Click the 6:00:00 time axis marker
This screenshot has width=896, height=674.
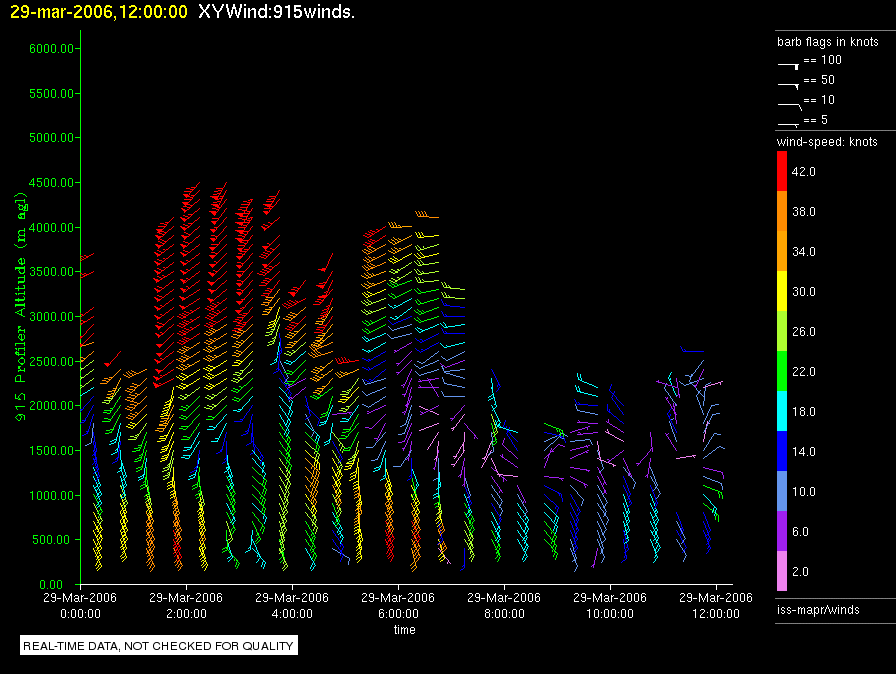pyautogui.click(x=398, y=614)
